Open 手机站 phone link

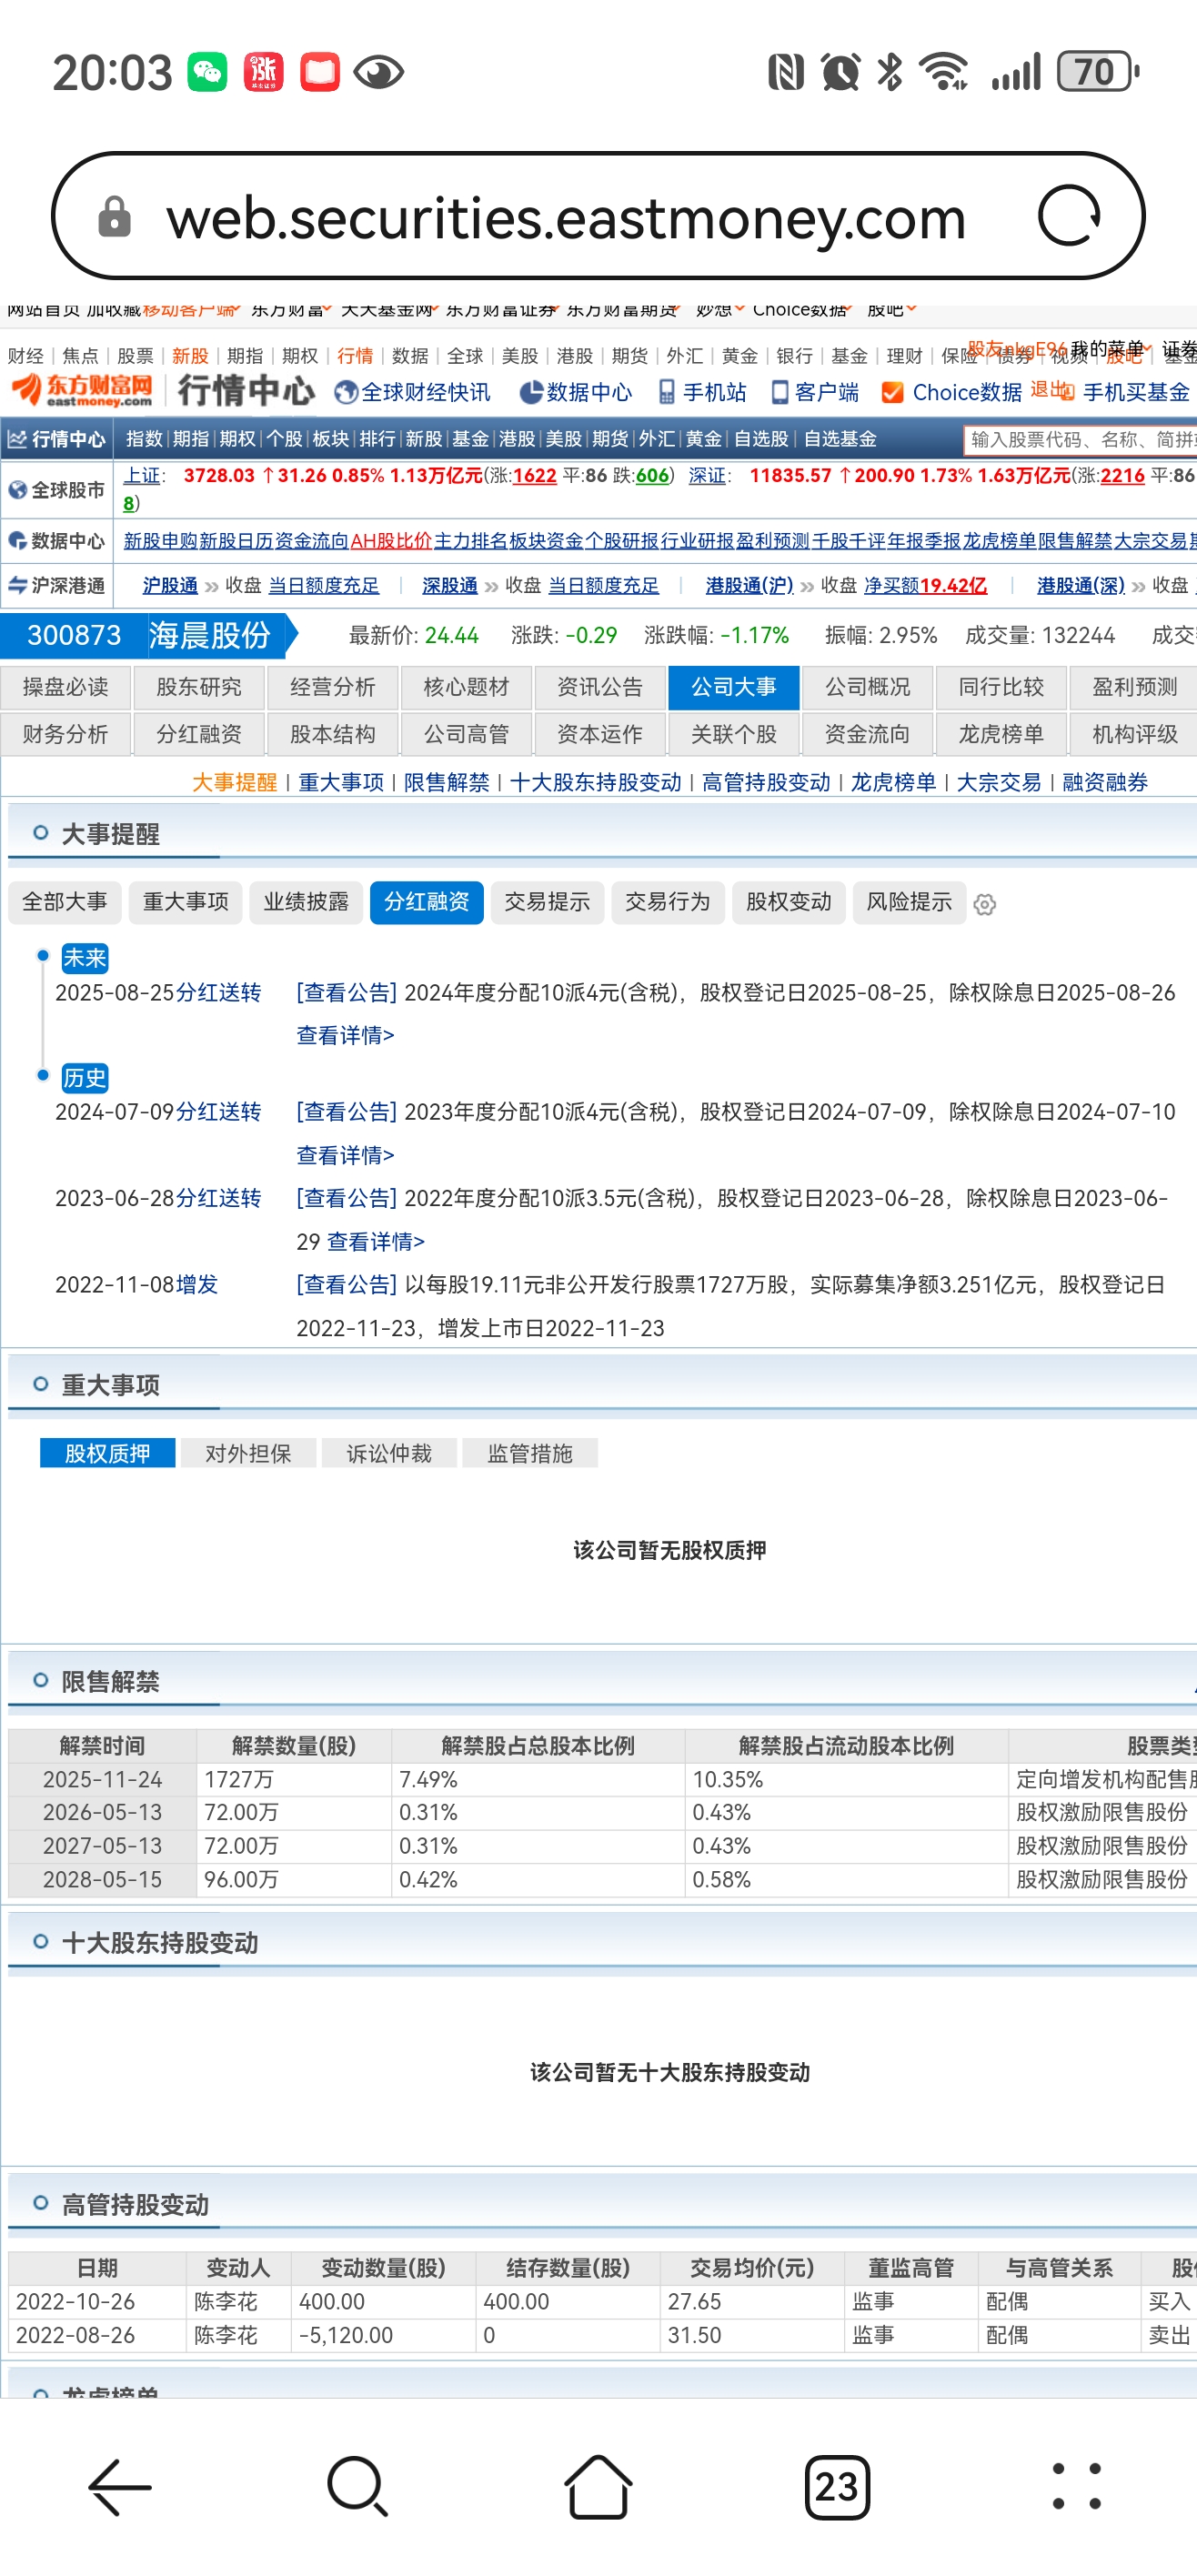point(702,392)
